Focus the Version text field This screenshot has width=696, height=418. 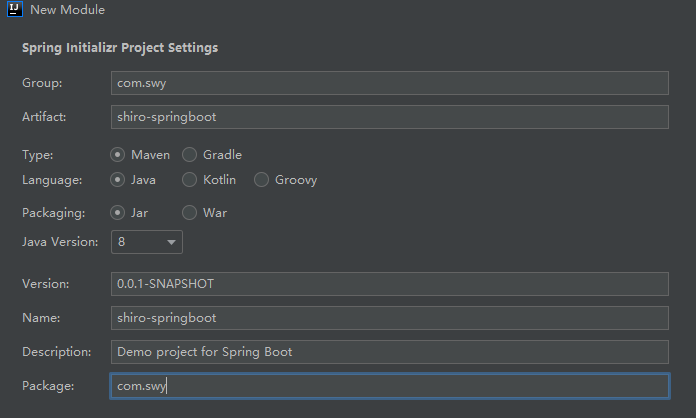point(389,284)
